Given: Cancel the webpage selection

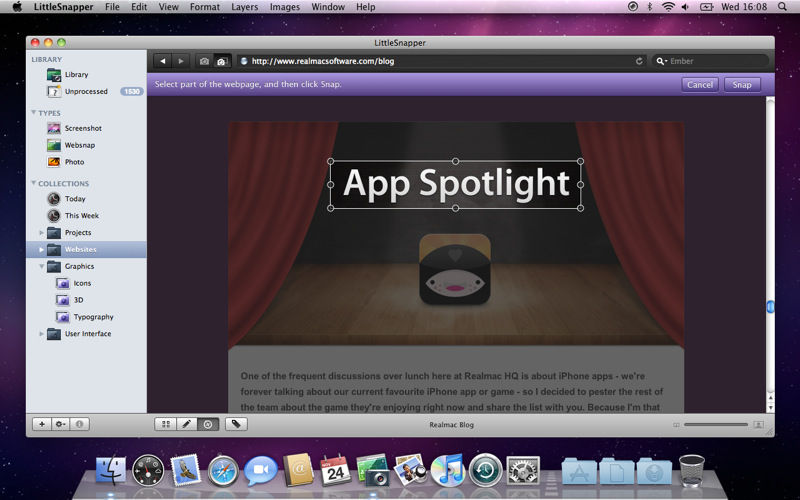Looking at the screenshot, I should [699, 85].
